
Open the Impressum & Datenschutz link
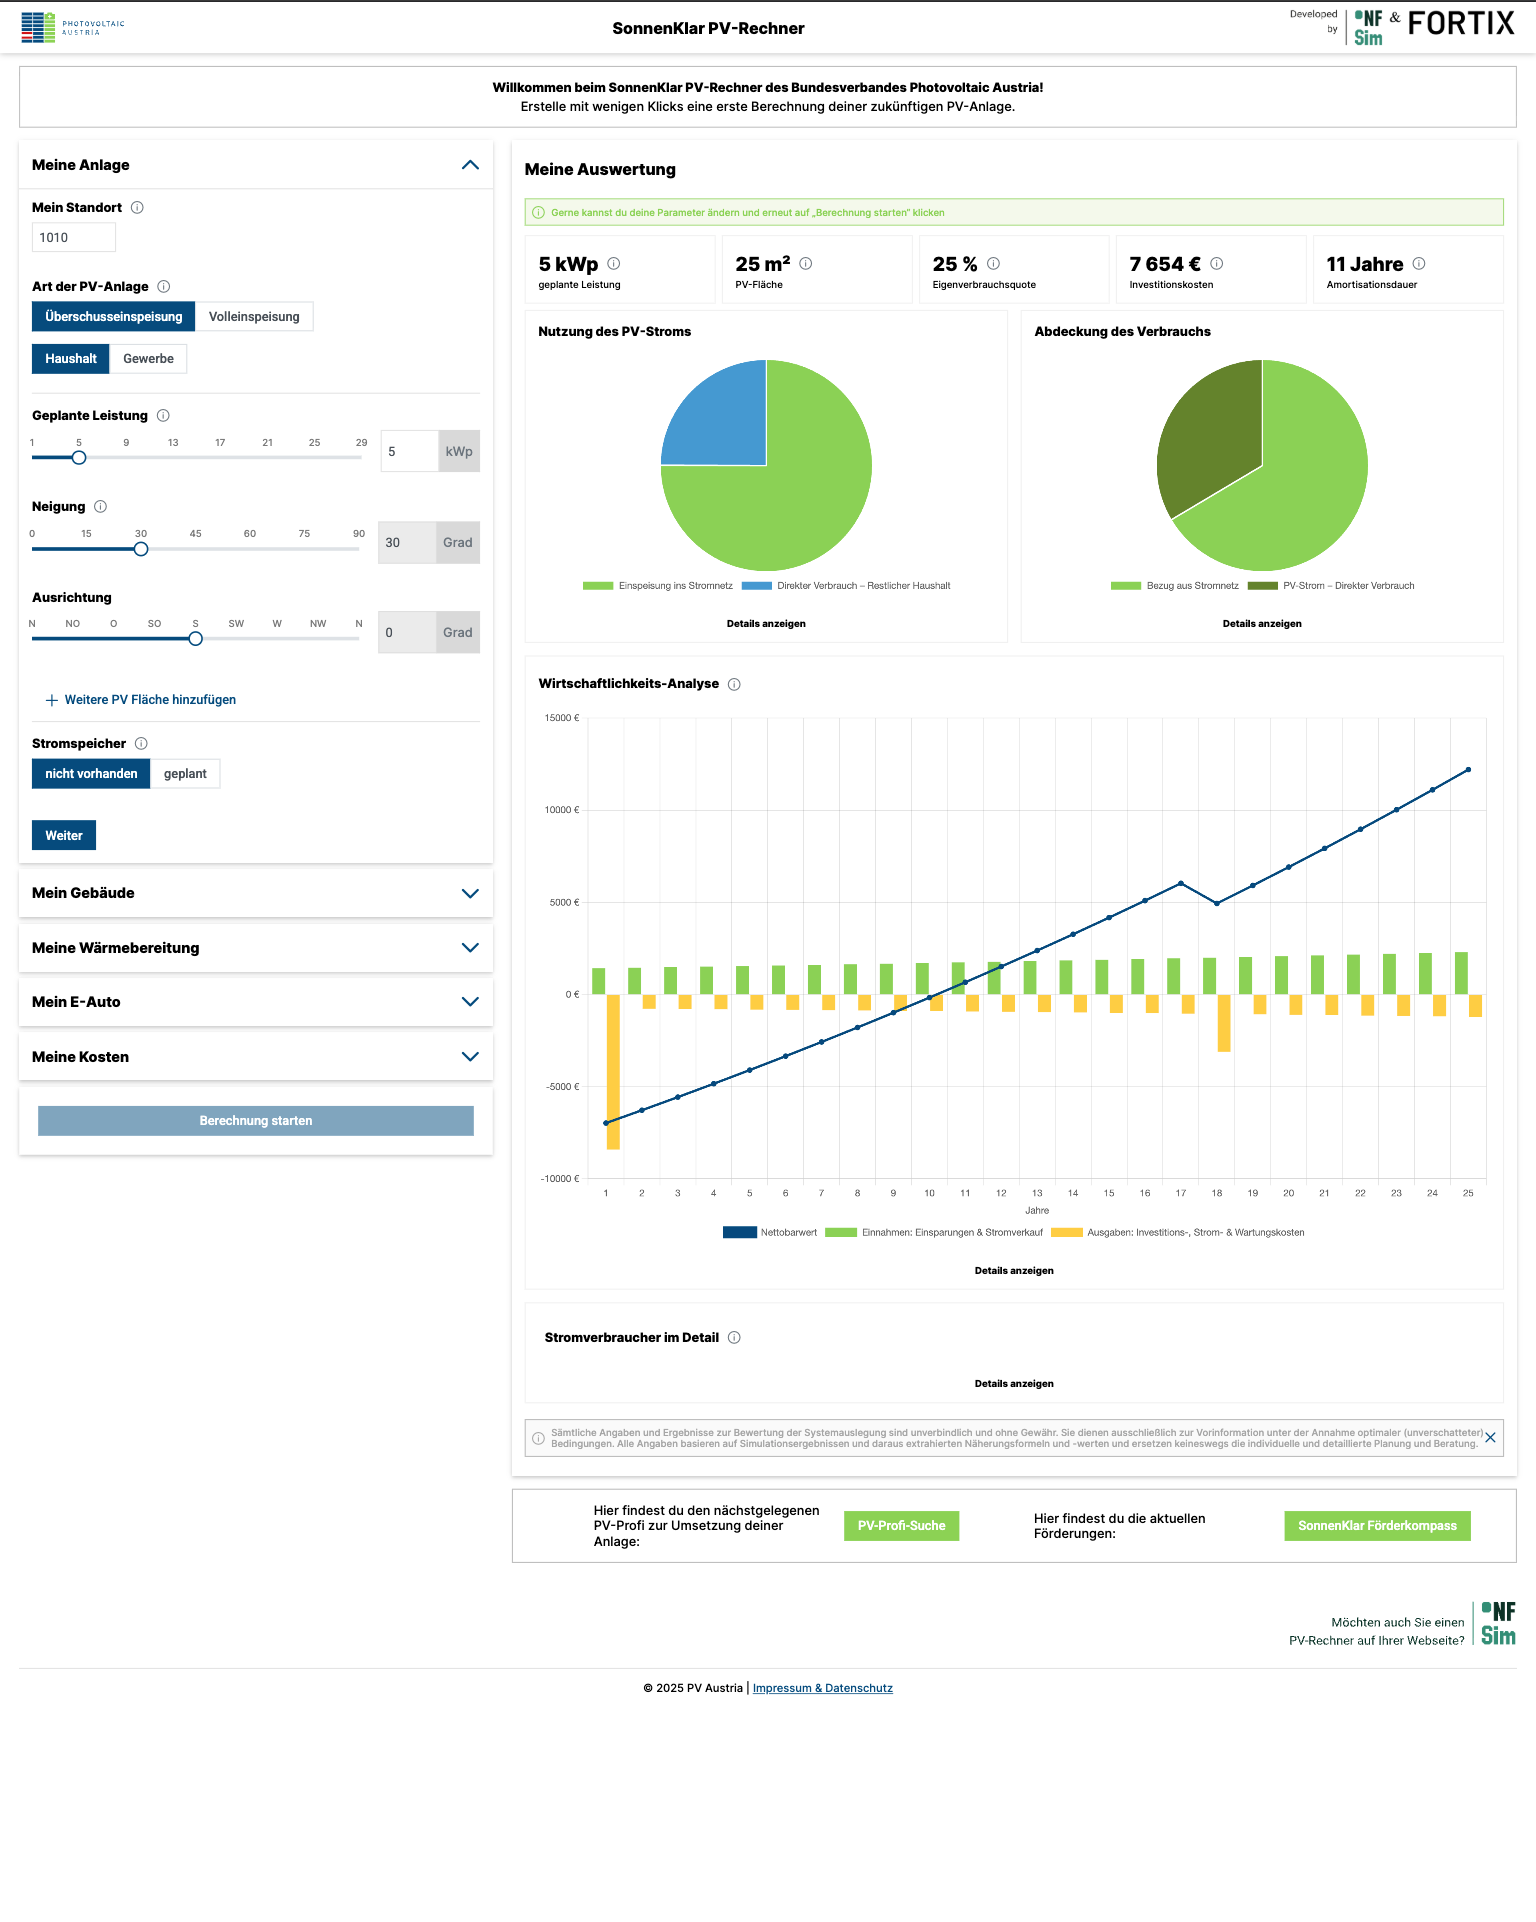(822, 1688)
